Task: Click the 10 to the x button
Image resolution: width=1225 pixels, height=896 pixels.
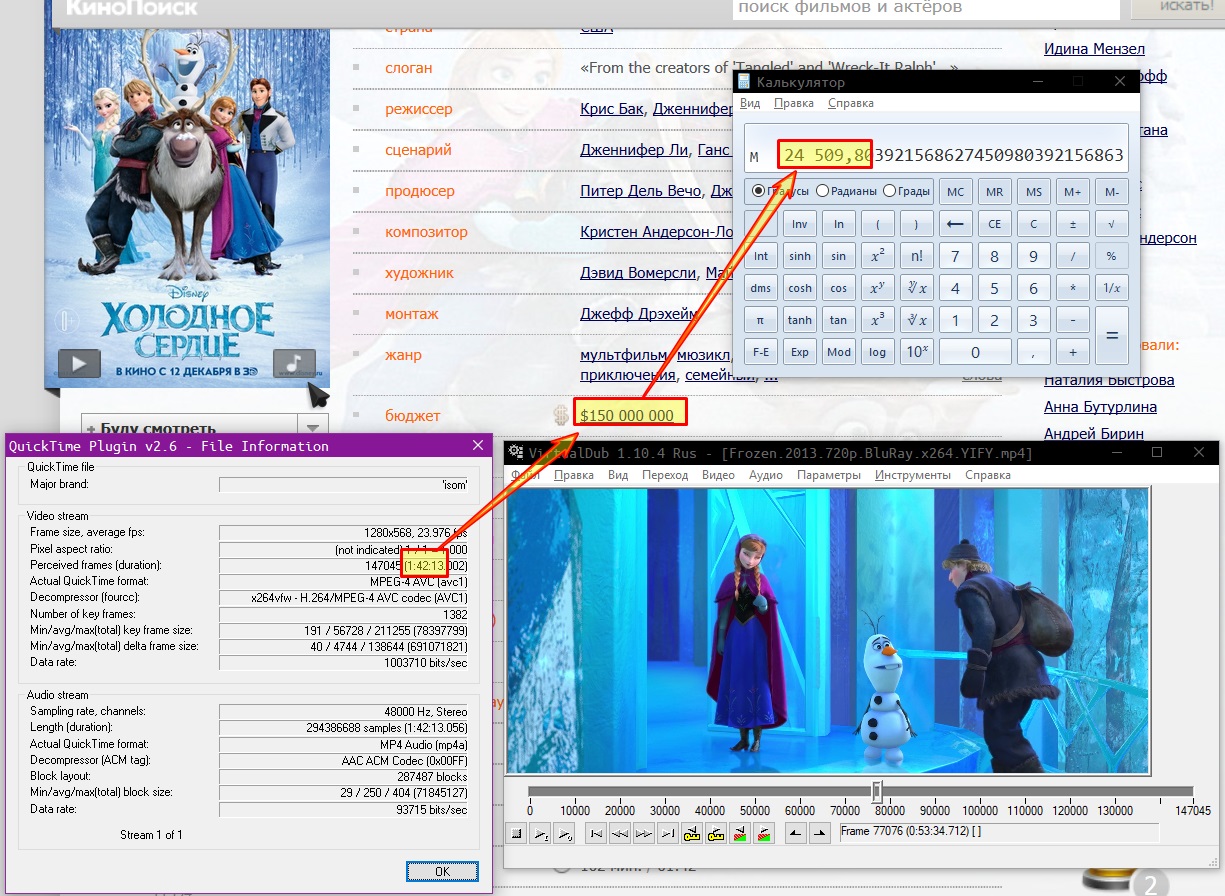Action: click(916, 352)
